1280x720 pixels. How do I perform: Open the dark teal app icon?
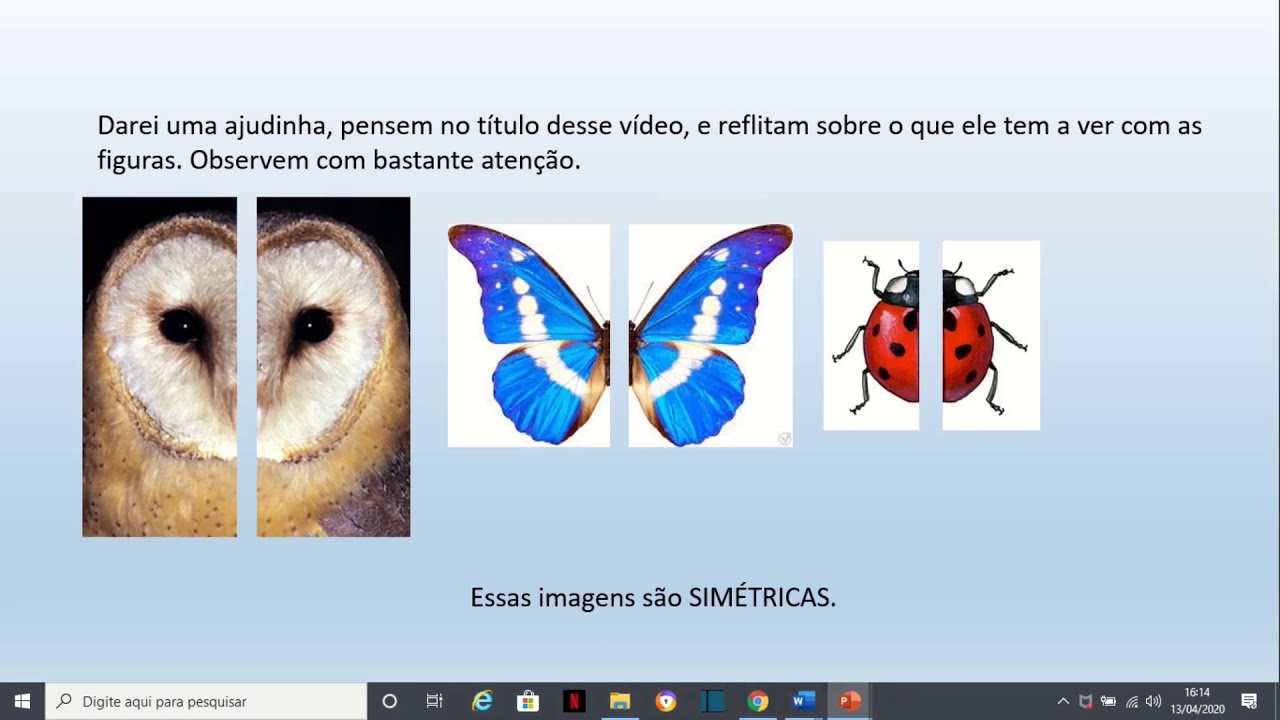click(712, 701)
